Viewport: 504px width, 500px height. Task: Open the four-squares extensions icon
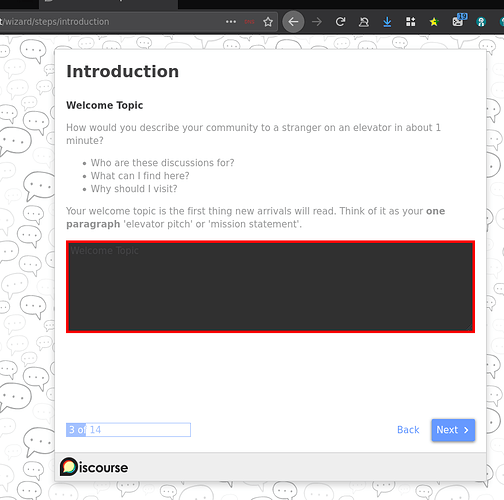tap(411, 22)
